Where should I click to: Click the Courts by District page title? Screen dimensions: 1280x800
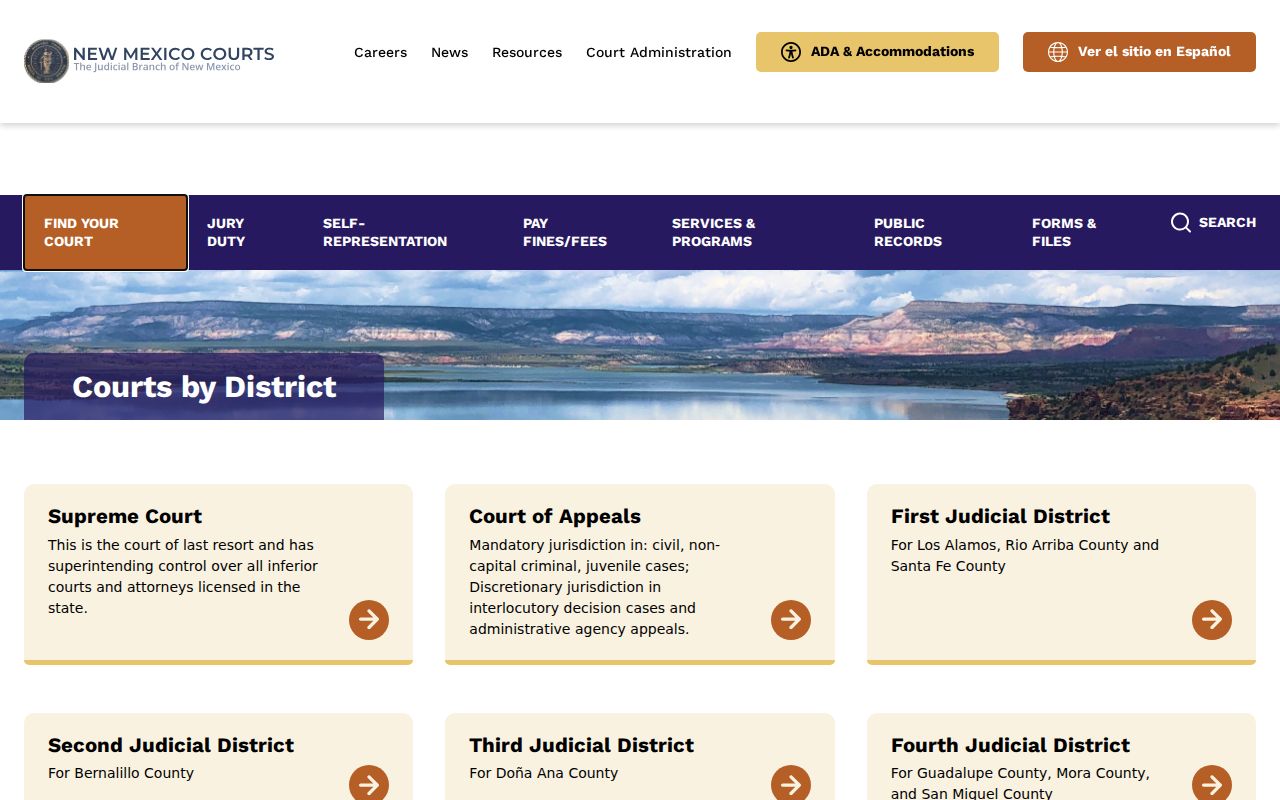click(x=204, y=387)
